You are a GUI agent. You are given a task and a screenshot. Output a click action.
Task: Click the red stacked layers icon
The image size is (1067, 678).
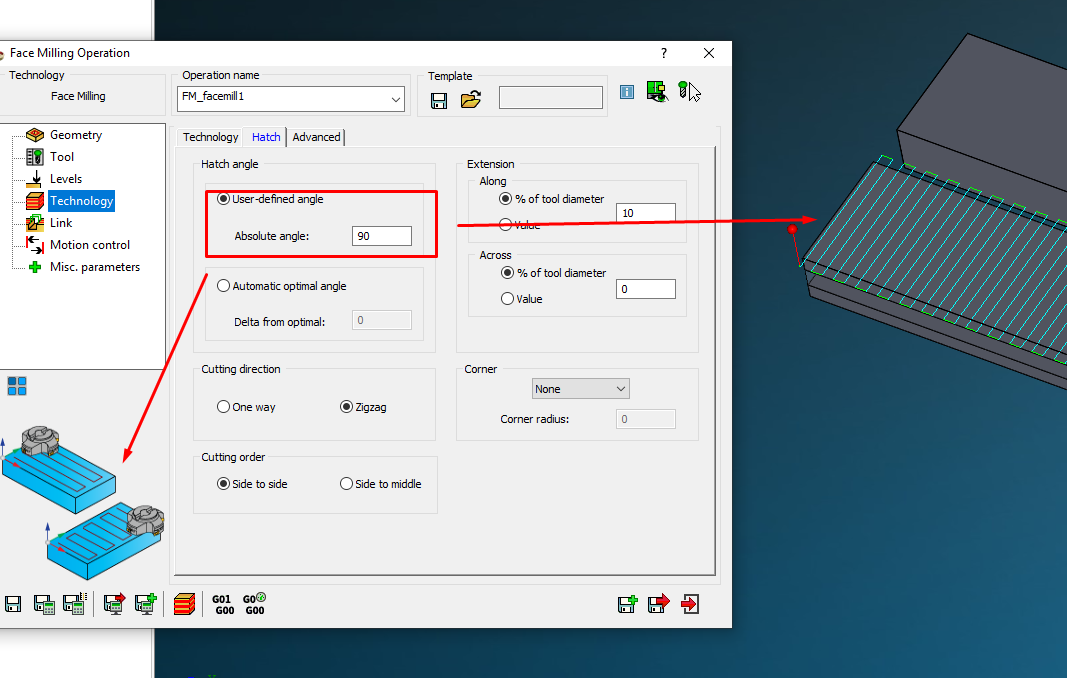(x=183, y=604)
